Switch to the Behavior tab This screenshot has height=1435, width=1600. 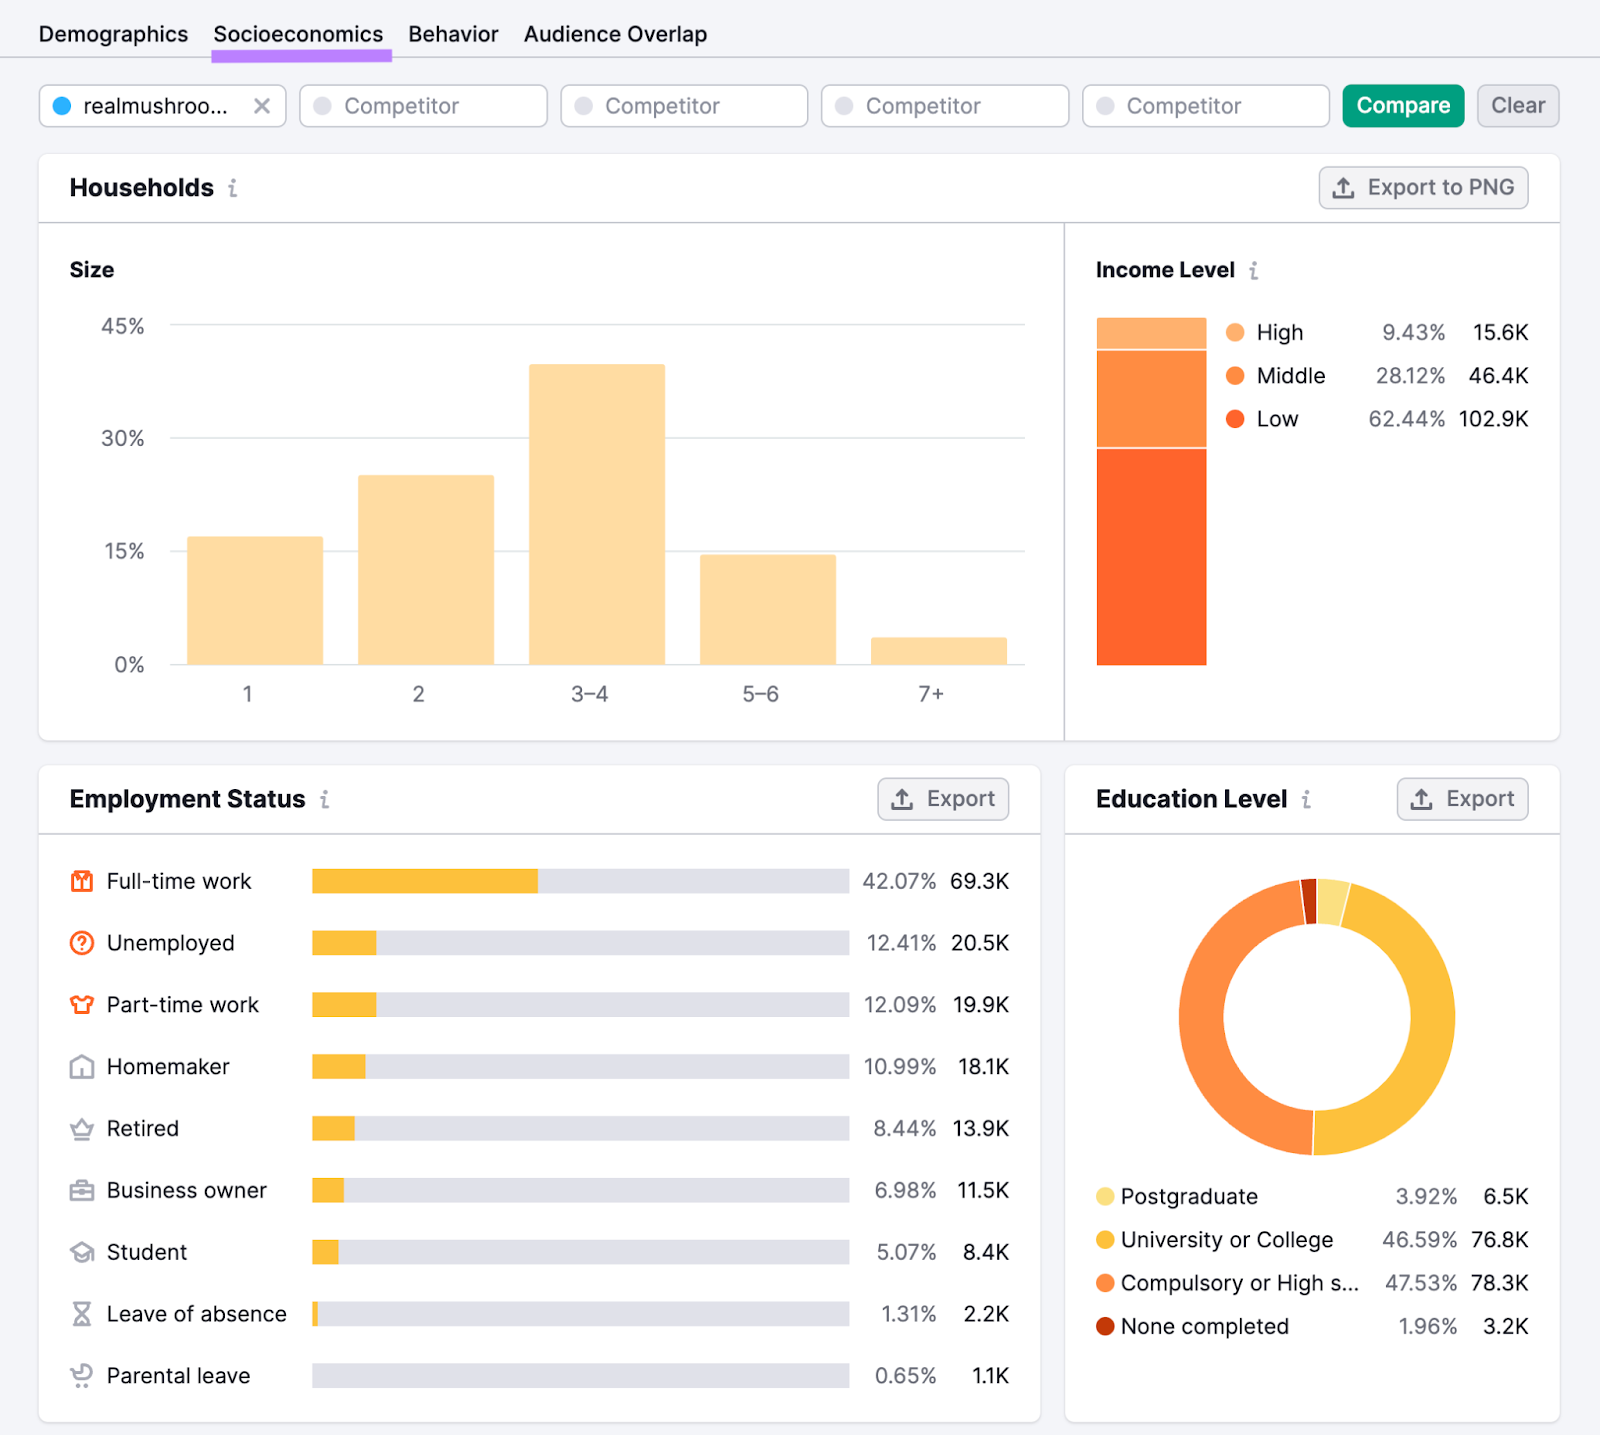(453, 34)
